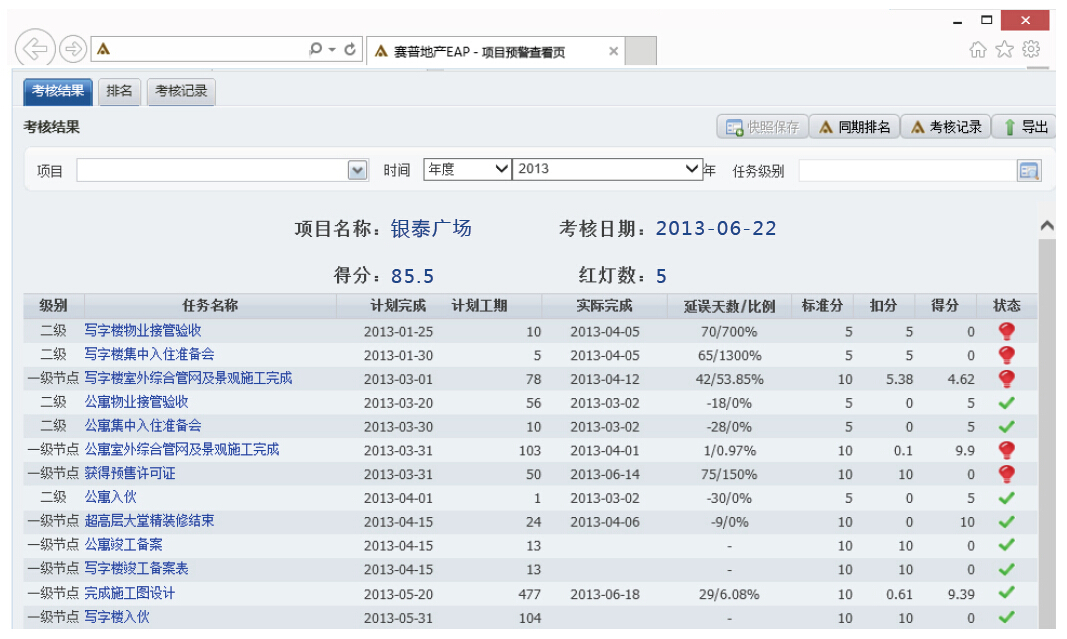Click the 导出 export button
The image size is (1067, 639).
1025,127
